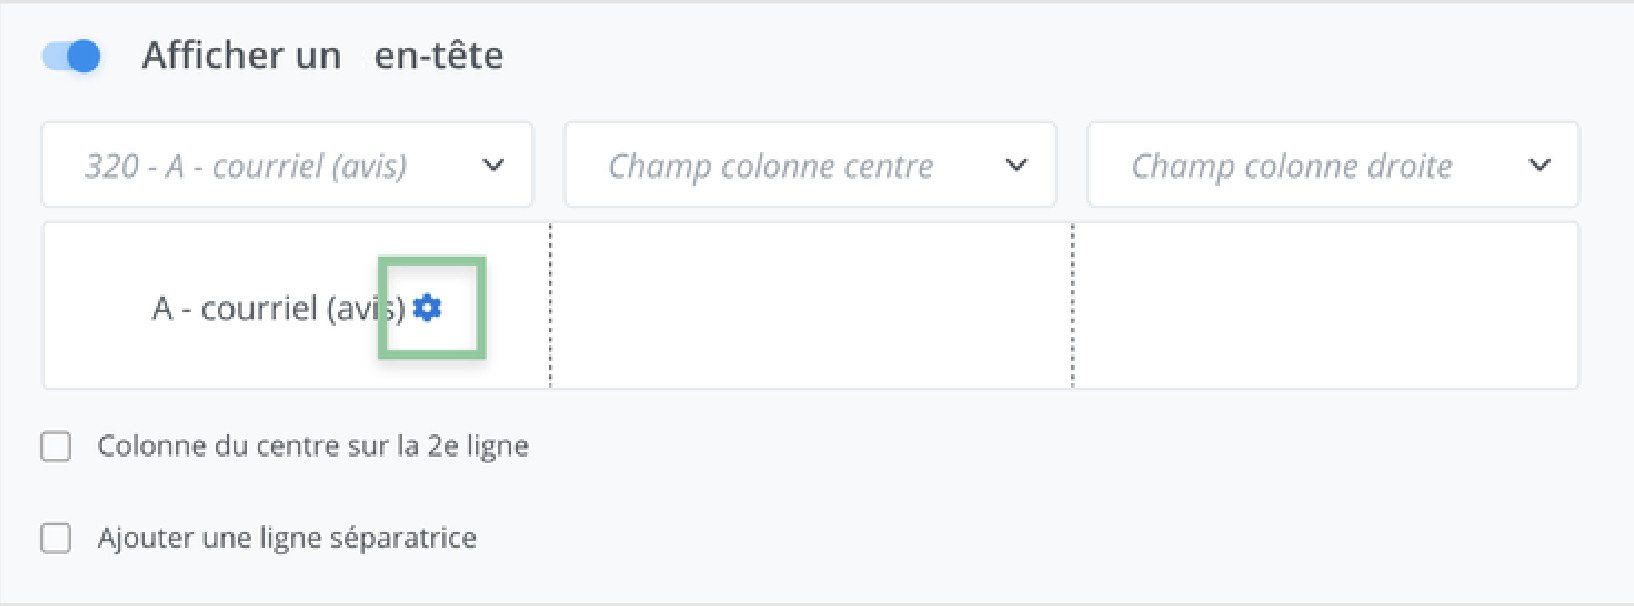Viewport: 1634px width, 606px height.
Task: Click the chevron on the left column dropdown
Action: [493, 165]
